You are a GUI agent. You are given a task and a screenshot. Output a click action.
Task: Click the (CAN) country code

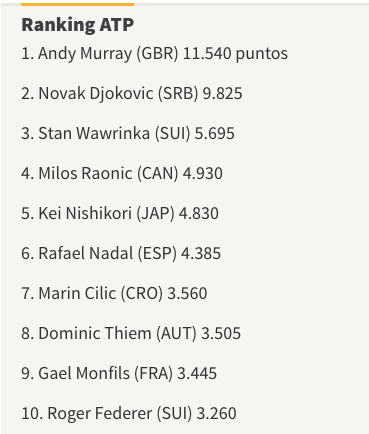click(158, 173)
